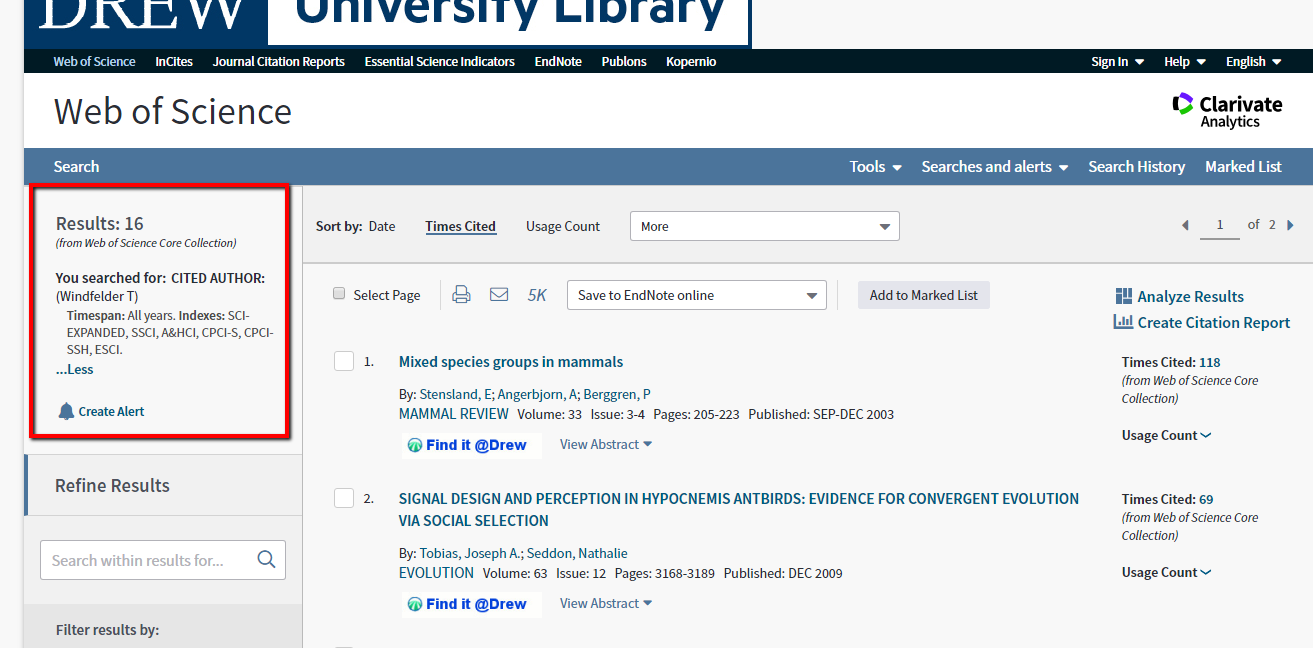The image size is (1313, 648).
Task: Click the Create Alert bell icon
Action: click(x=66, y=411)
